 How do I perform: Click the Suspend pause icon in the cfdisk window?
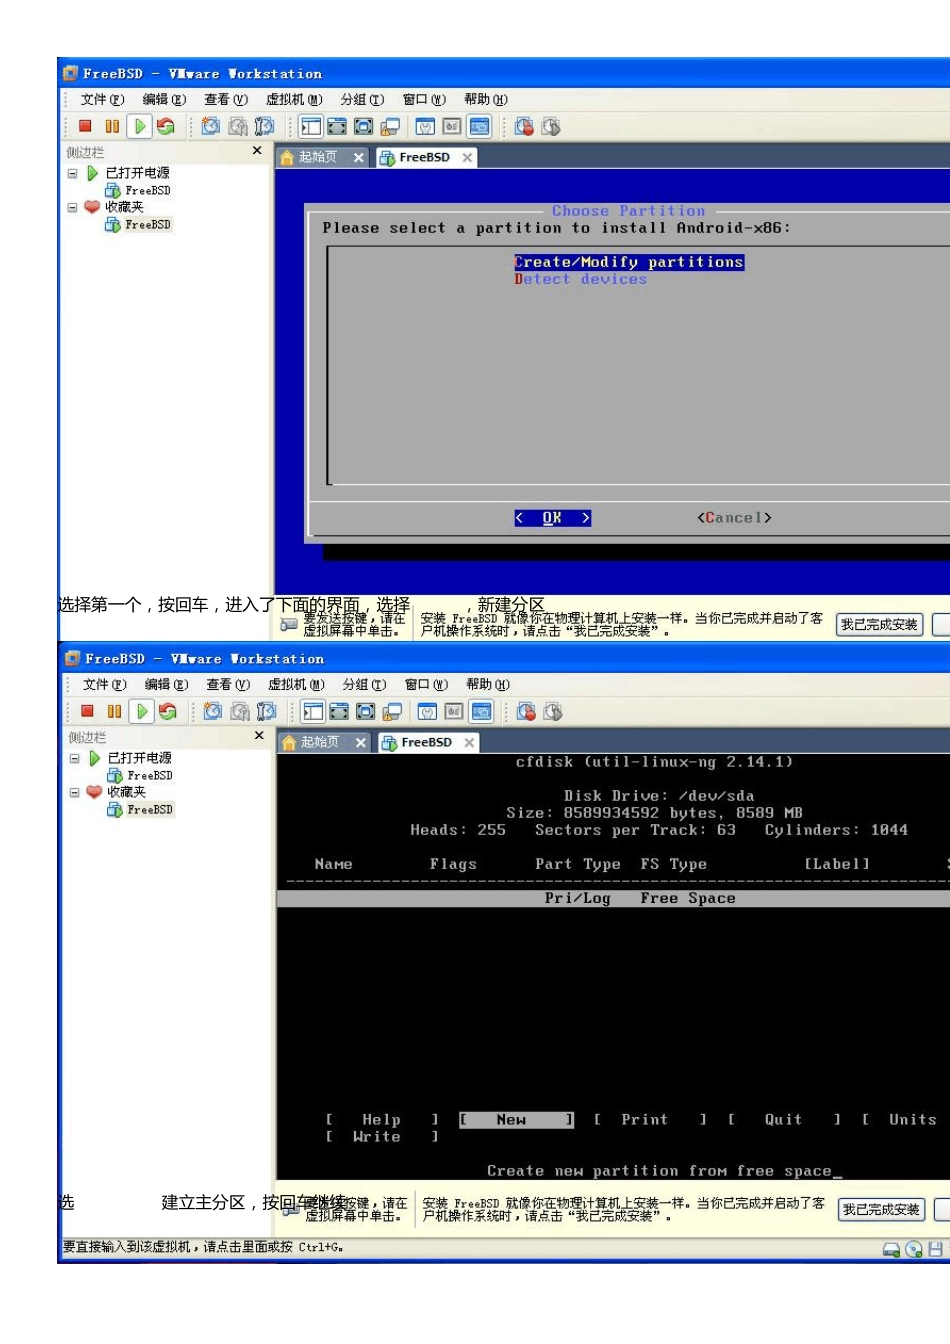tap(114, 711)
